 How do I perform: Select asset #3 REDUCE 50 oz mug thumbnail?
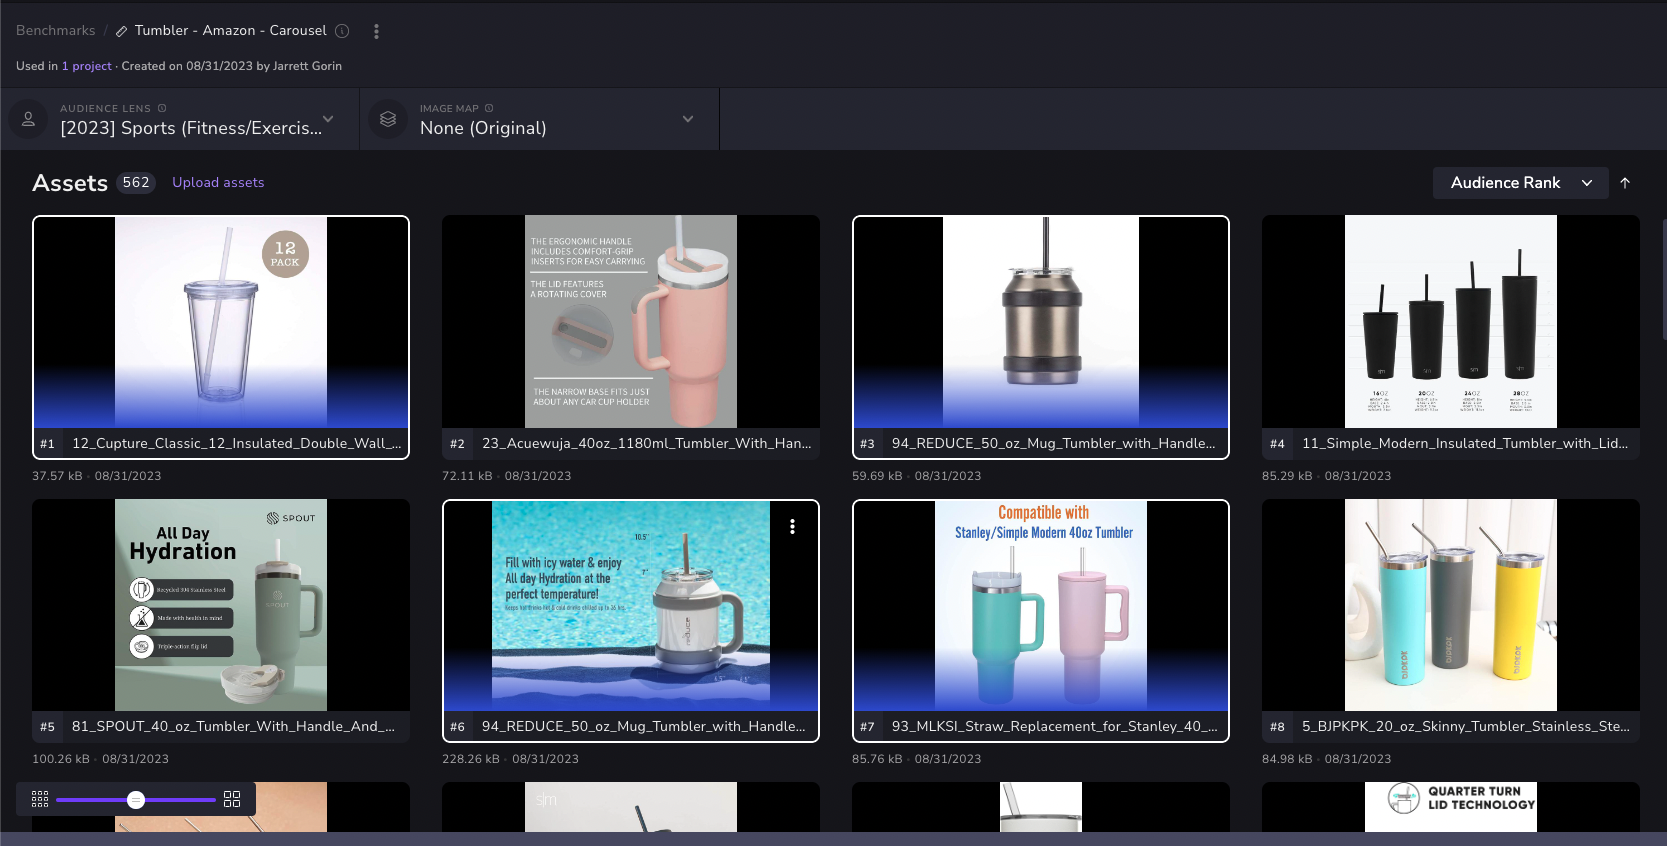1041,323
